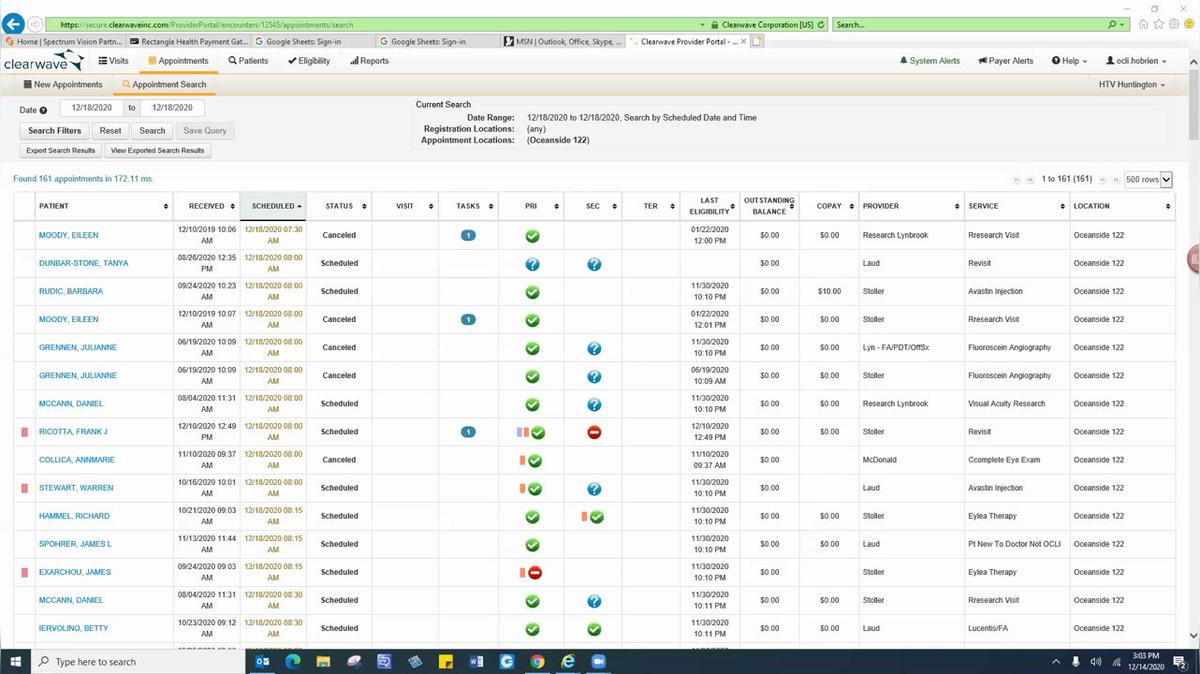Open the 500 rows page size dropdown
The image size is (1200, 674).
tap(1148, 180)
